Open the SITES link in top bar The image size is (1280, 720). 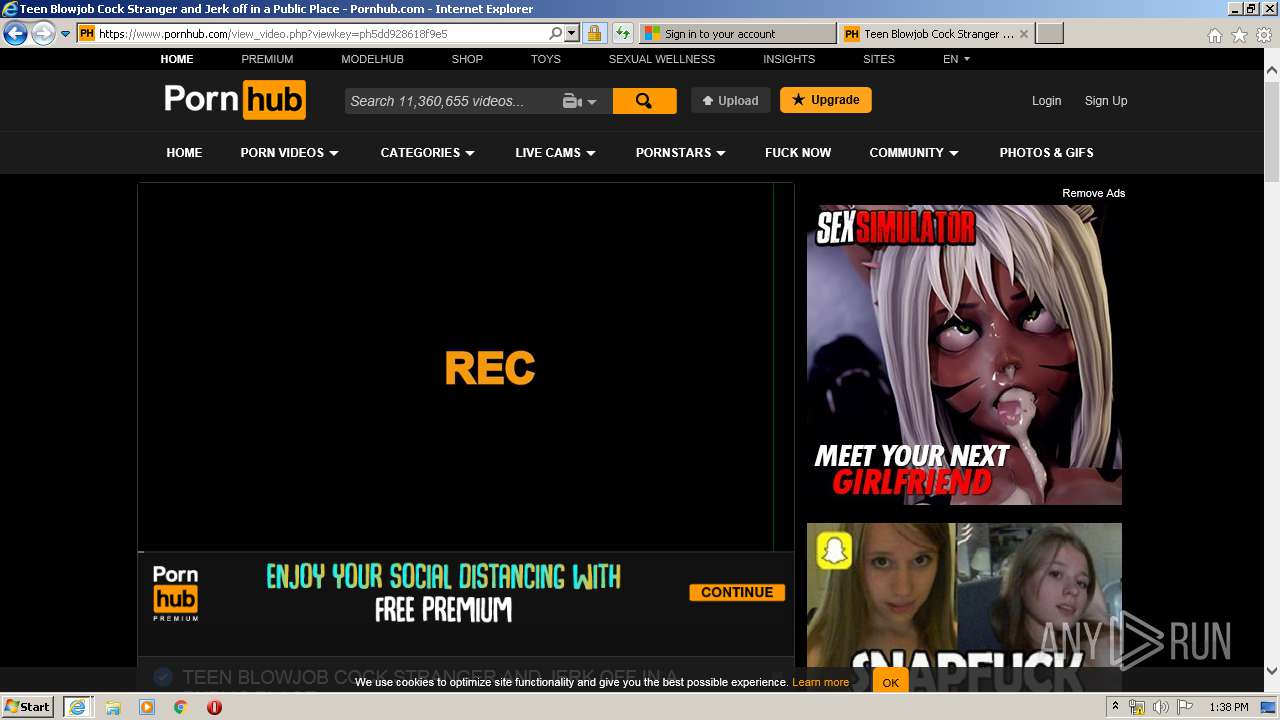(x=879, y=59)
